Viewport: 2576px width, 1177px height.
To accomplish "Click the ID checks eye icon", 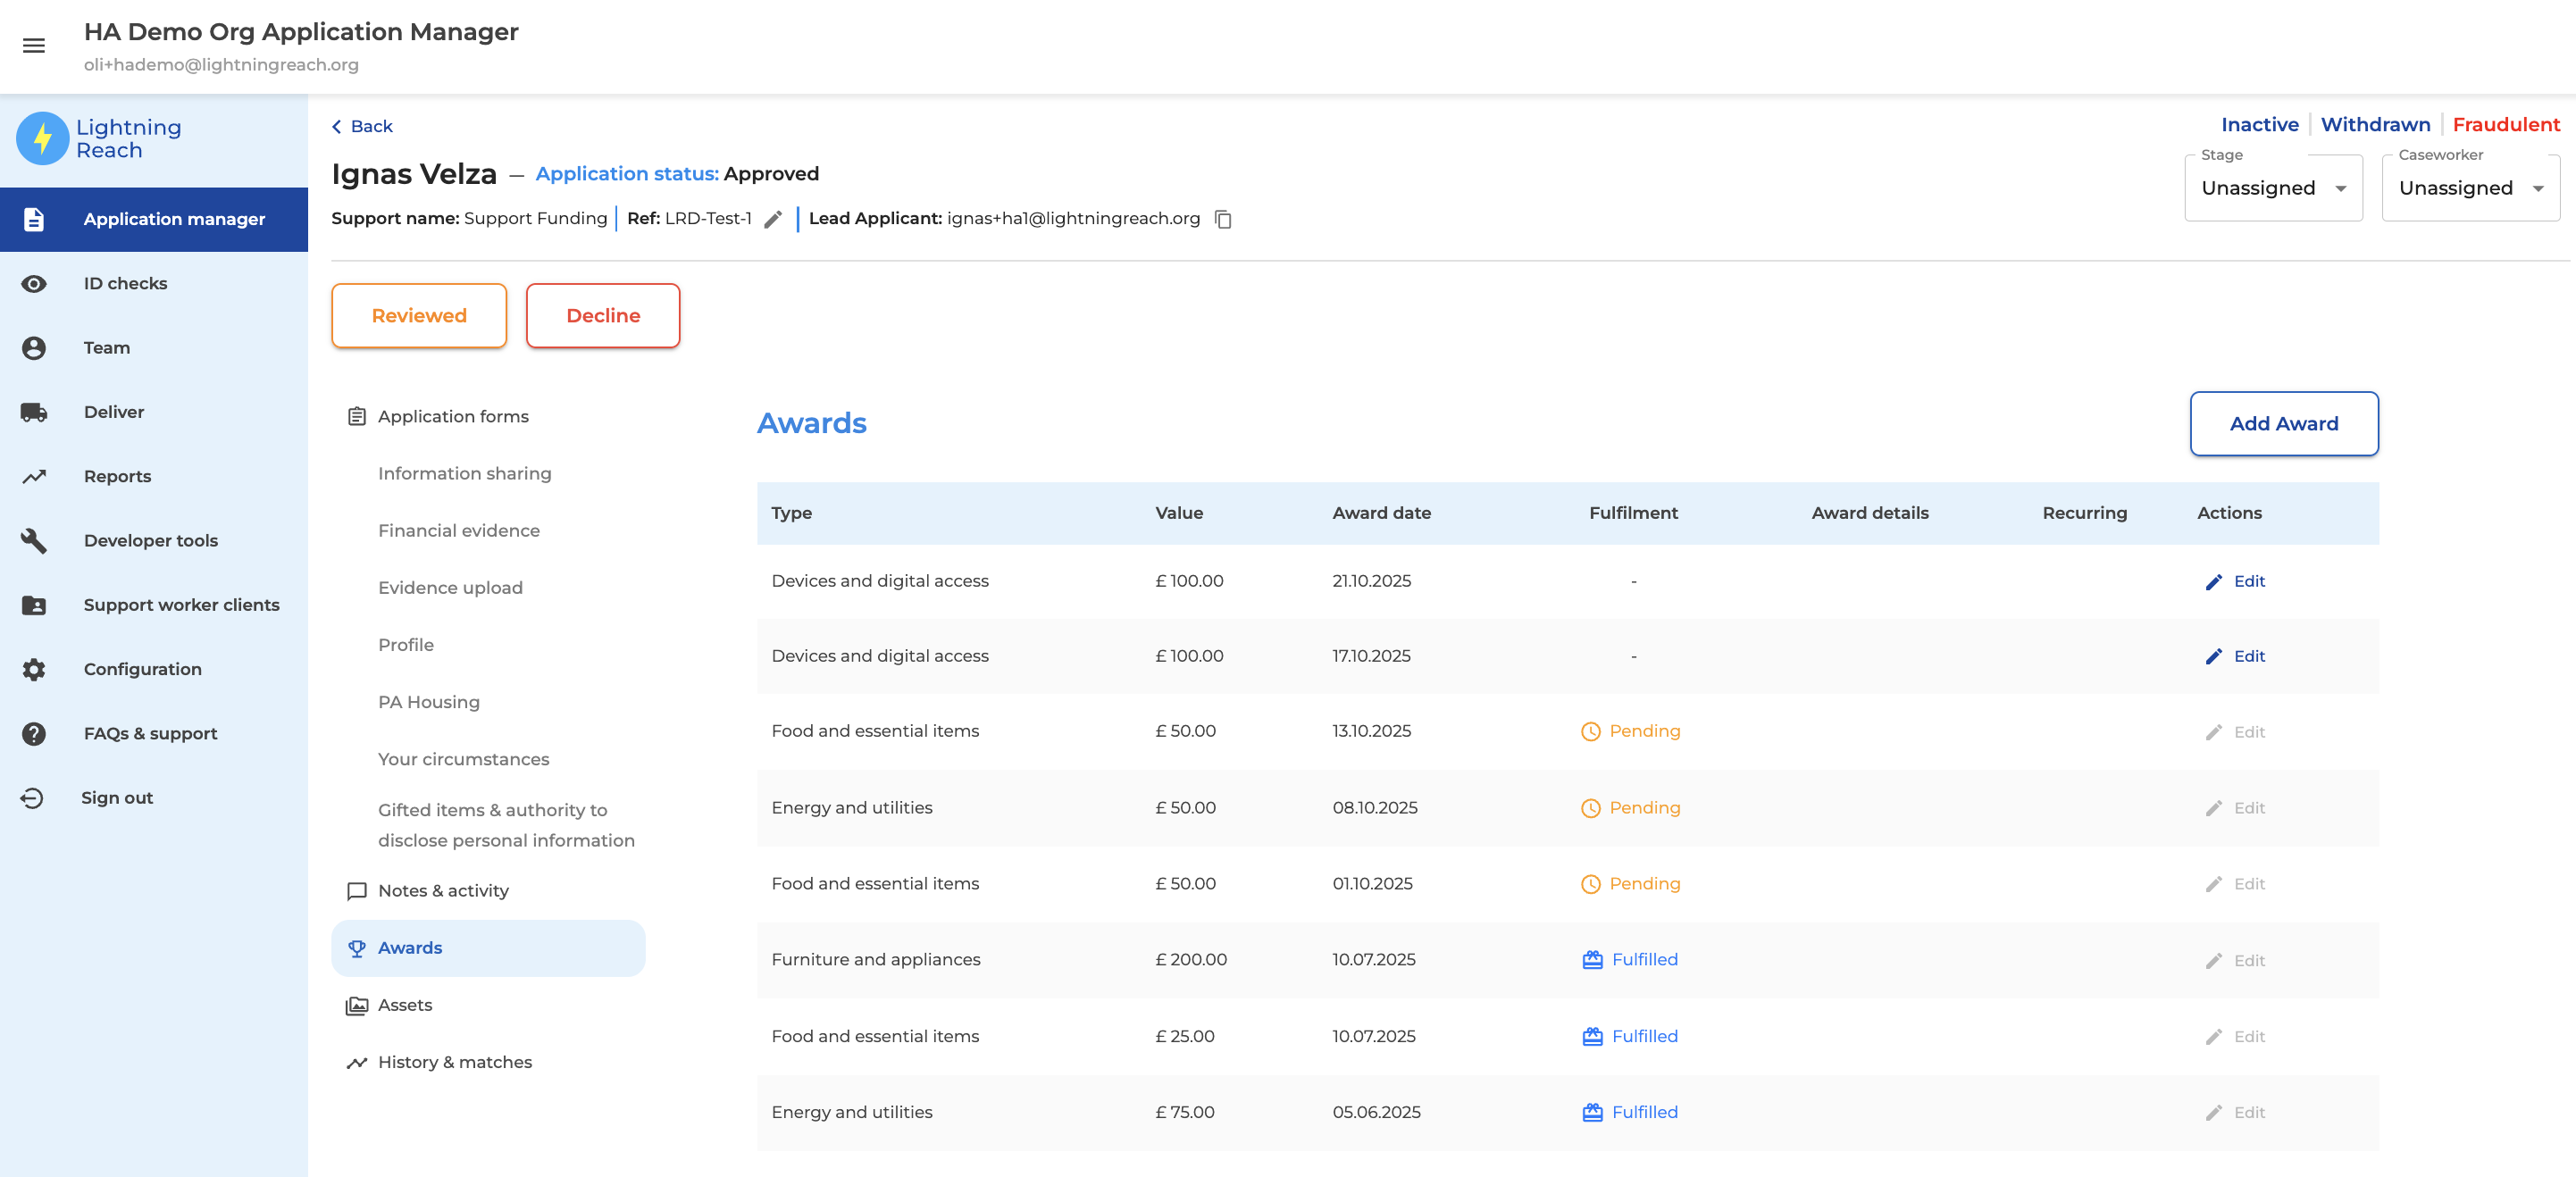I will tap(34, 284).
